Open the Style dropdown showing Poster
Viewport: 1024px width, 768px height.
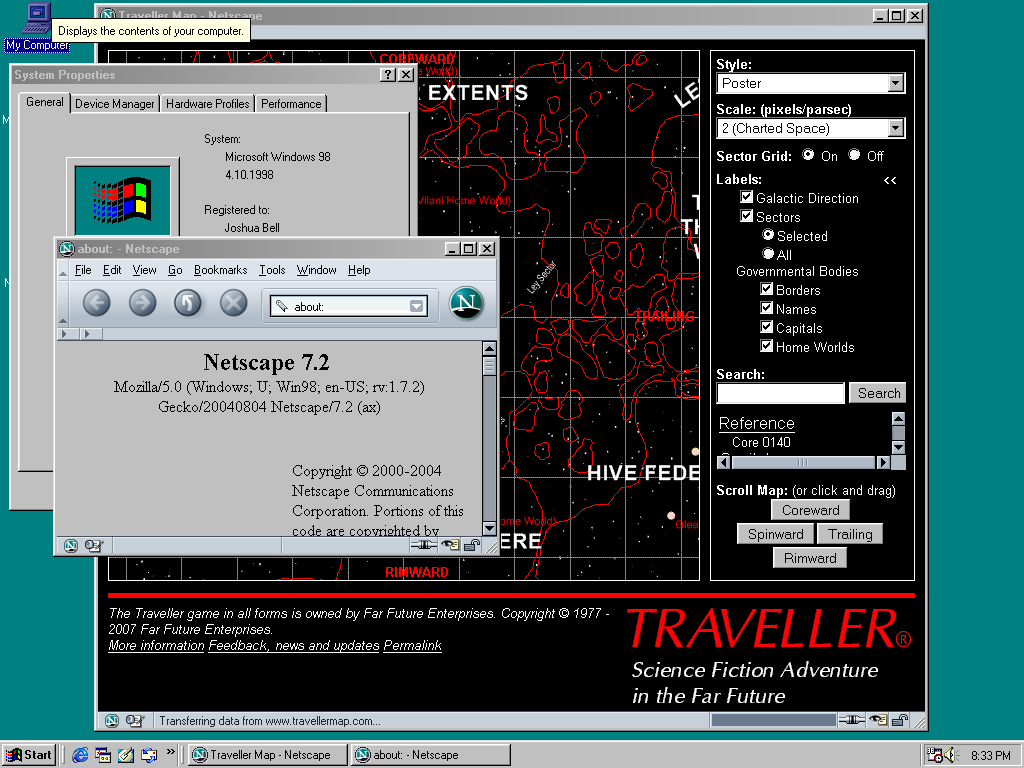coord(810,83)
